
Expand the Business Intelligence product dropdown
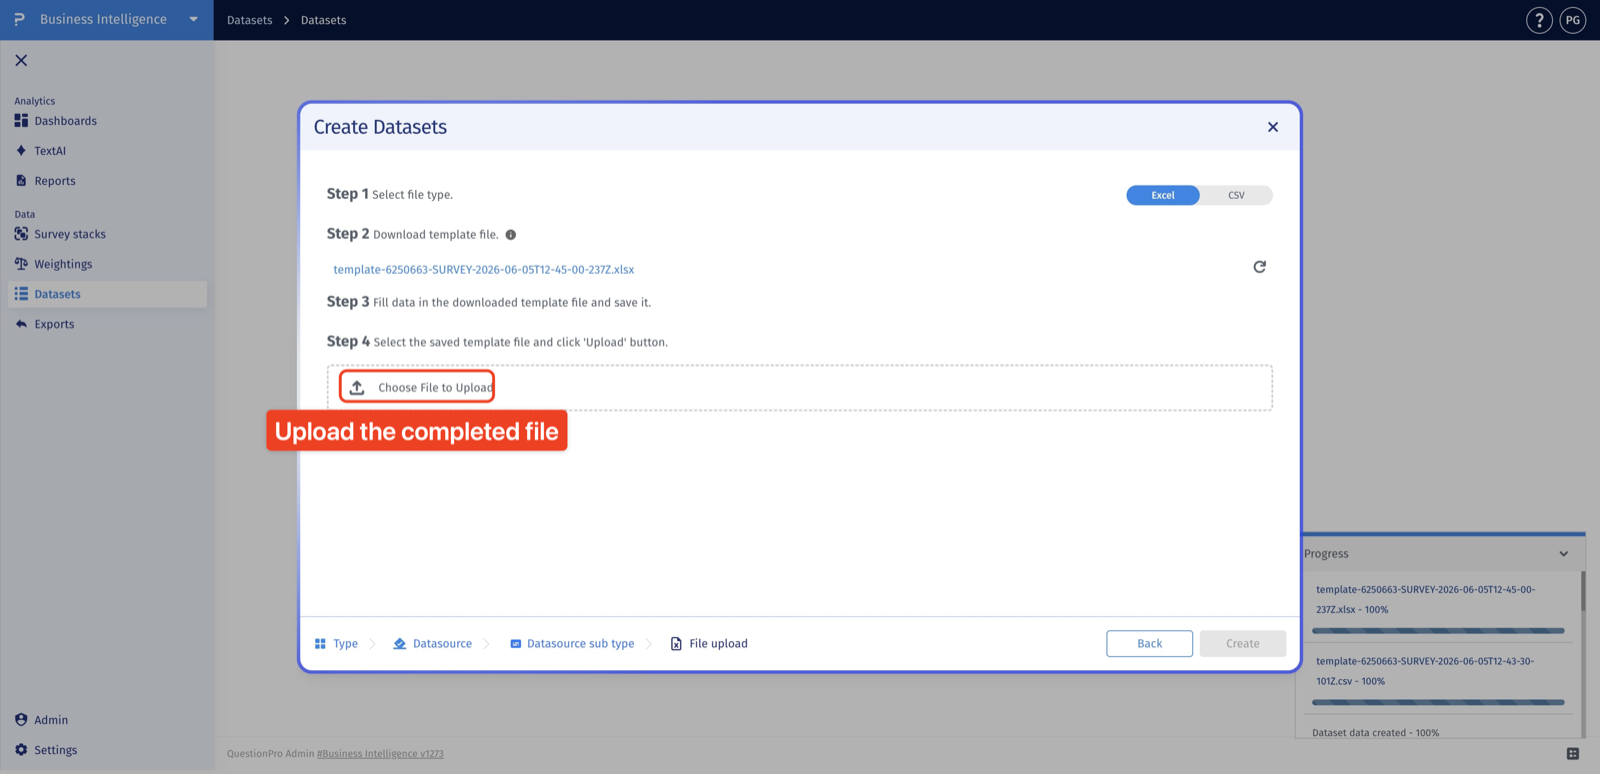194,19
